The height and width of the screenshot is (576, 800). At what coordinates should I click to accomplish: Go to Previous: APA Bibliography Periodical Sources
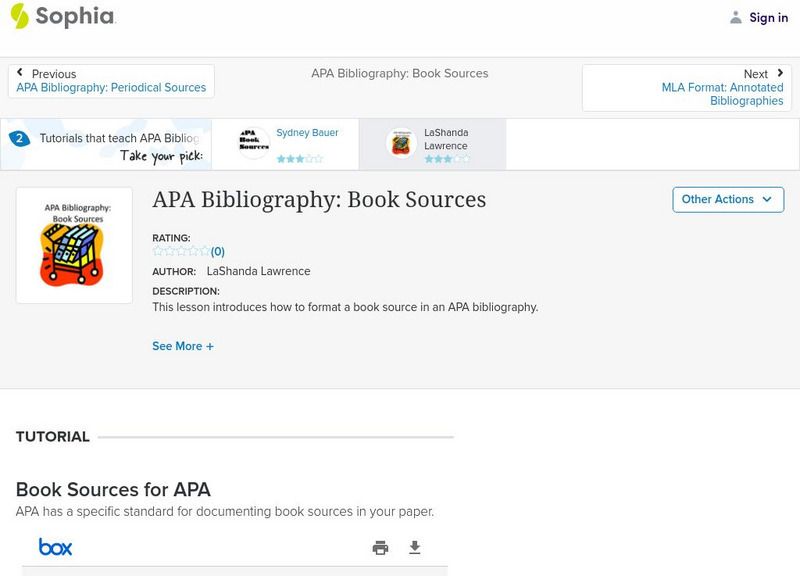click(111, 88)
